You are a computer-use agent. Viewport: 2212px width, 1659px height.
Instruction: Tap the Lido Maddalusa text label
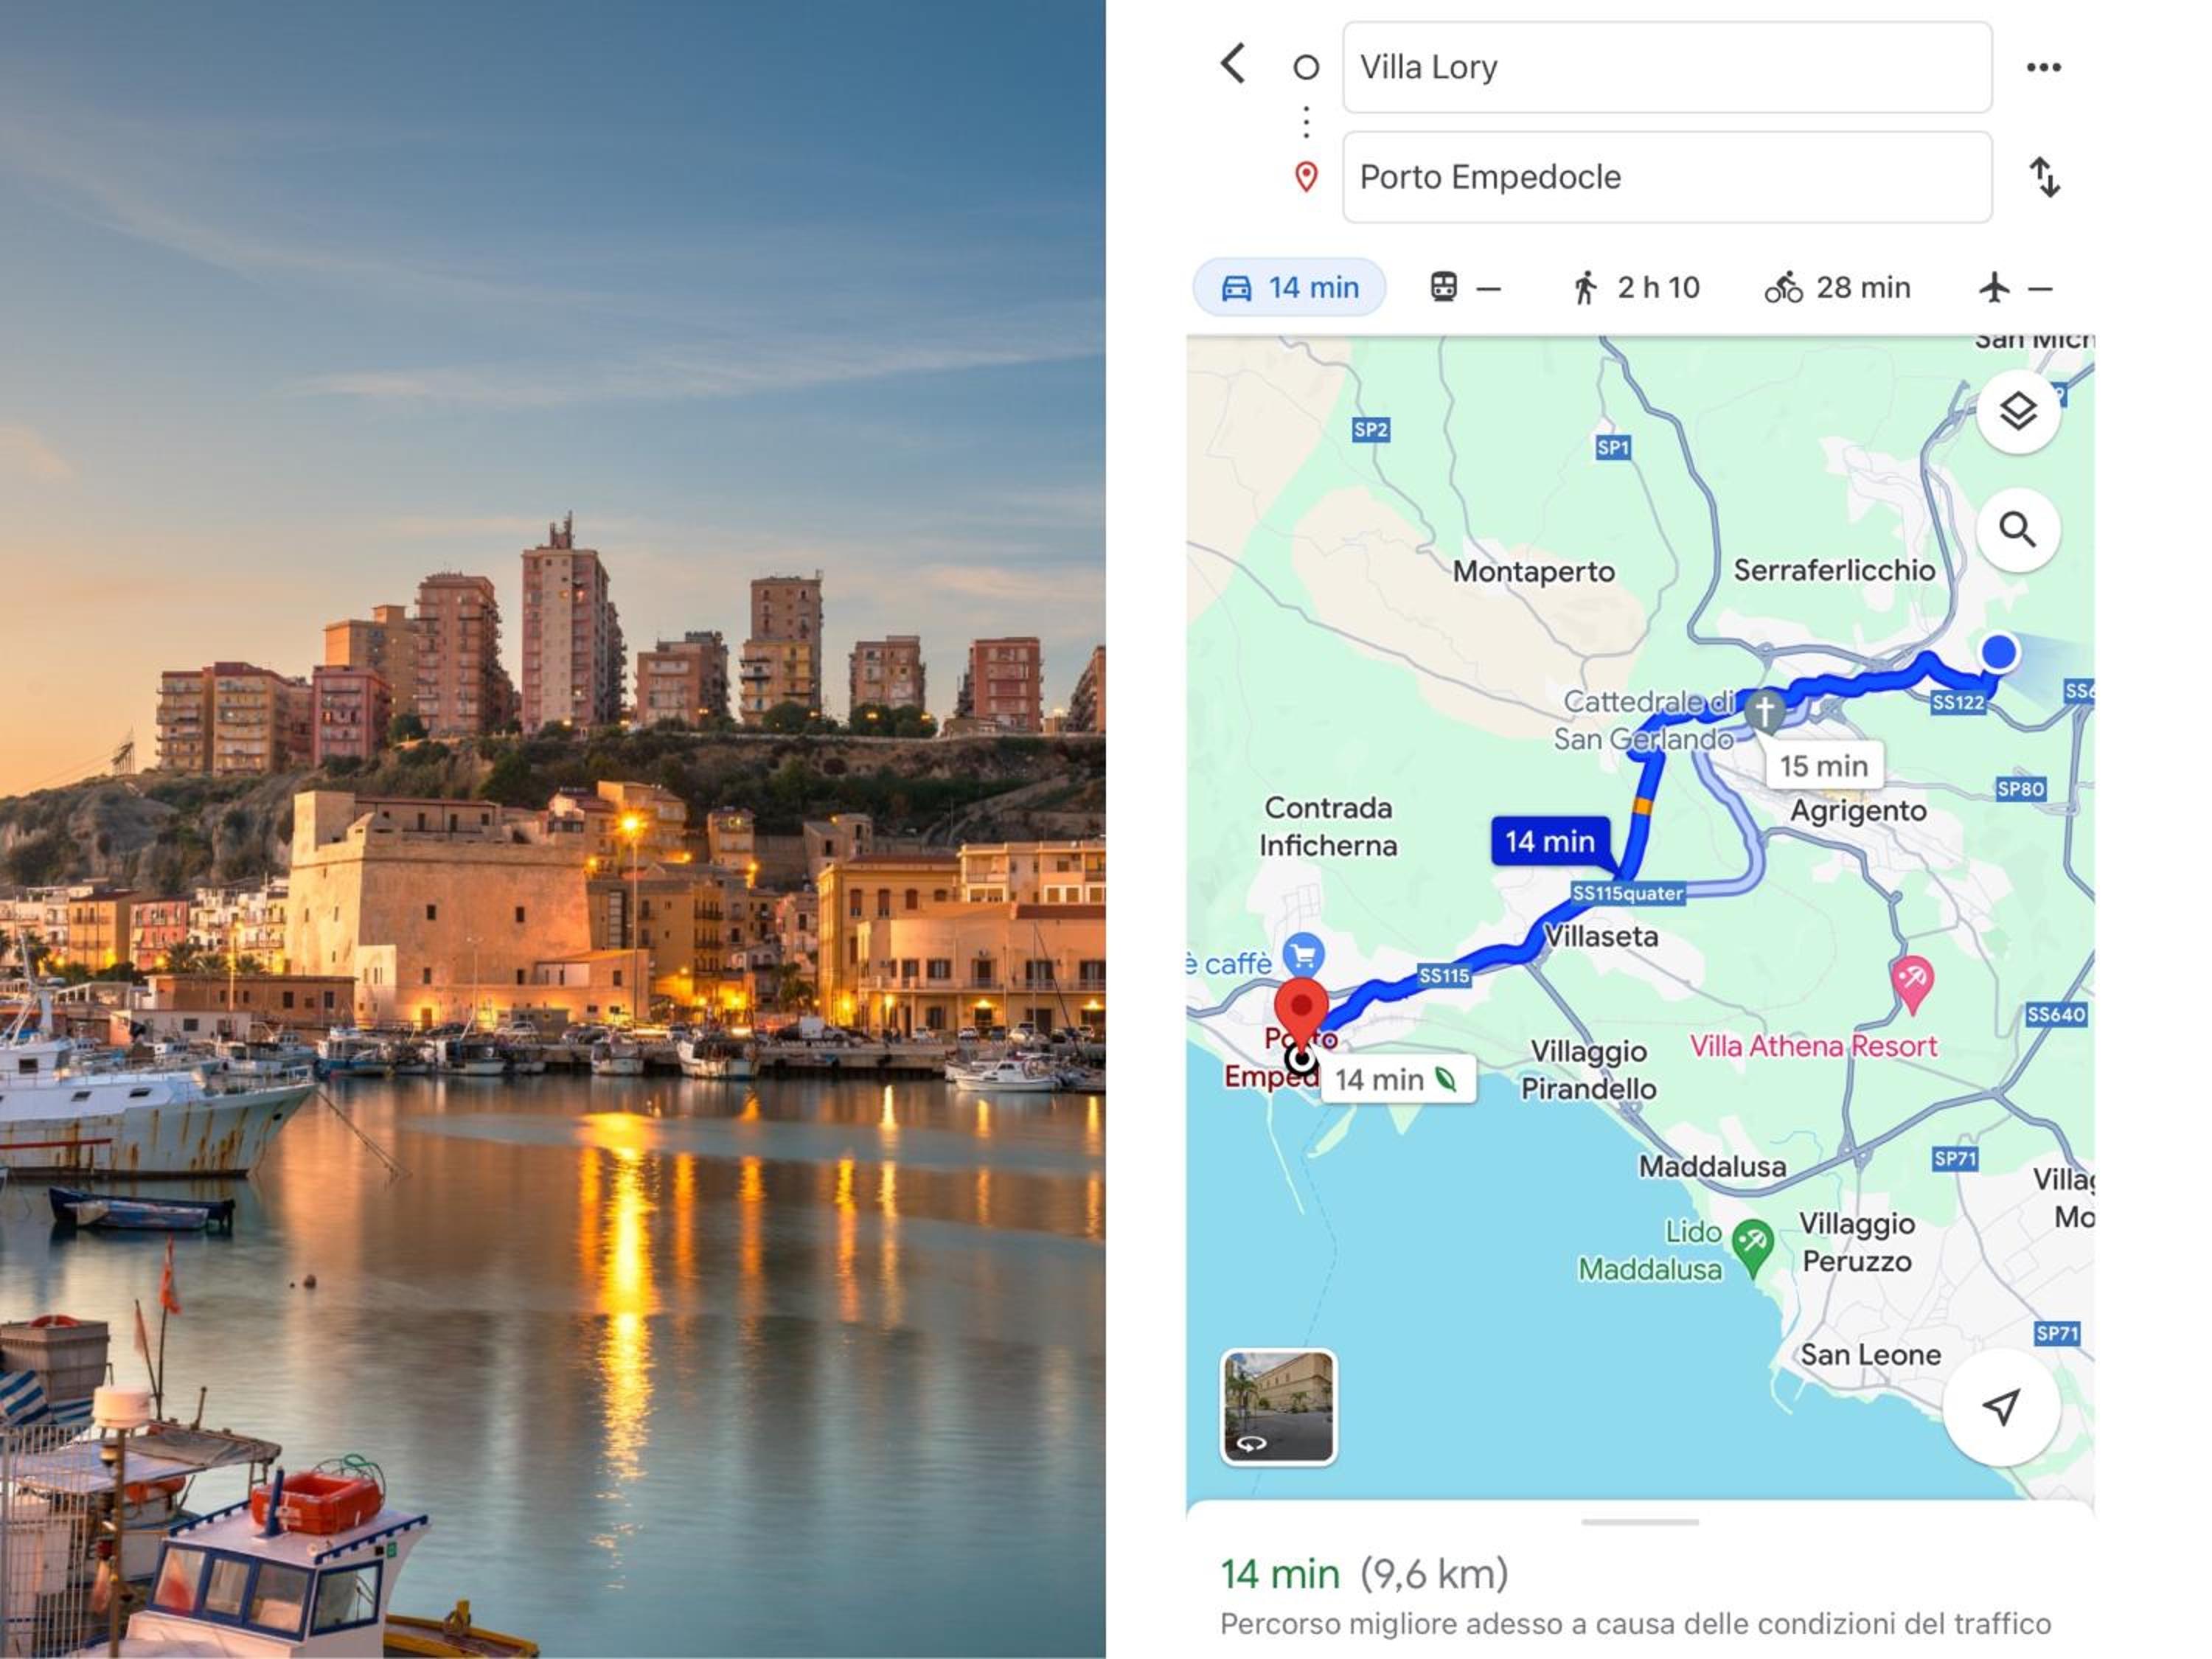click(1650, 1250)
